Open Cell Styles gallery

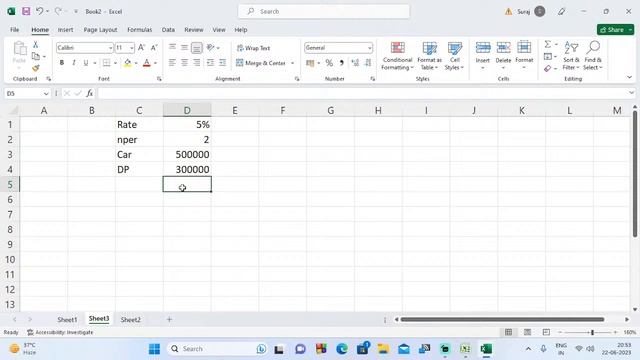pos(454,56)
